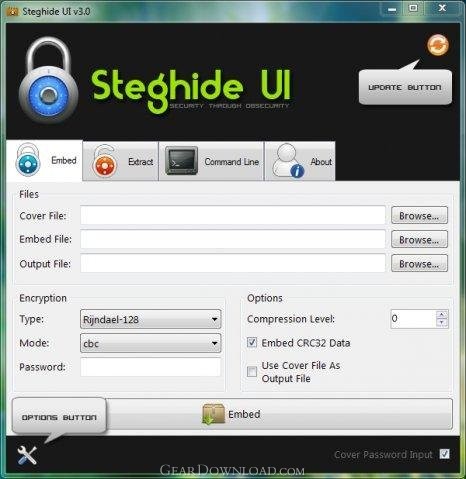The width and height of the screenshot is (466, 479).
Task: Open options via wrench and screwdriver icon
Action: pyautogui.click(x=27, y=455)
